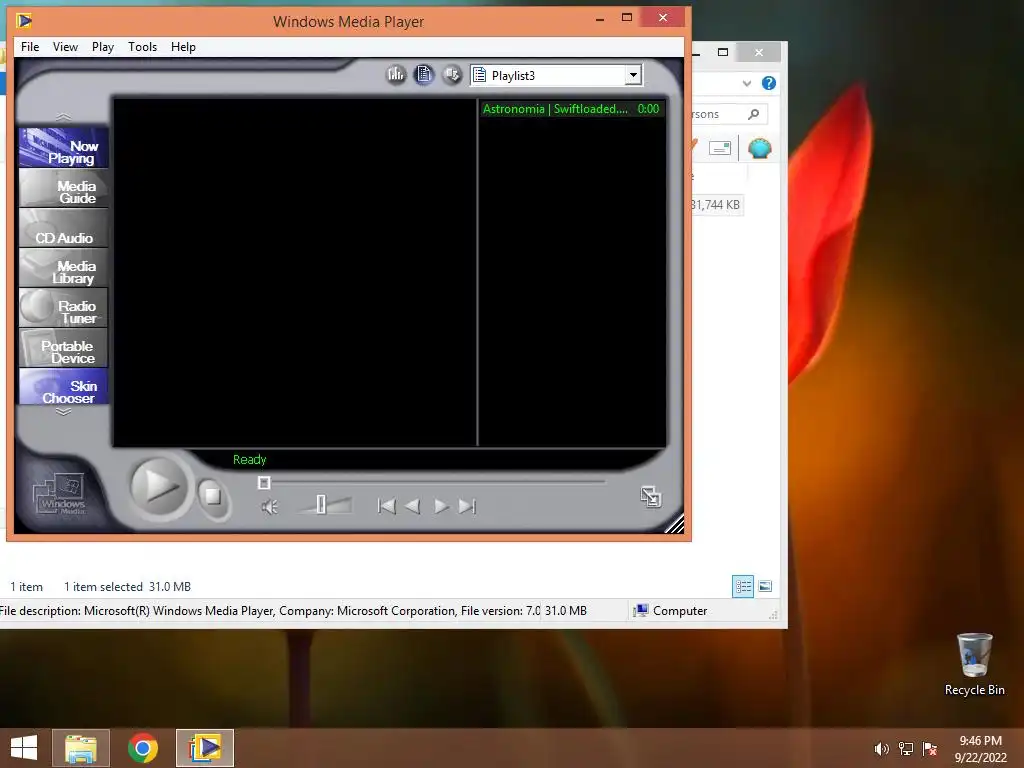The width and height of the screenshot is (1024, 768).
Task: Click the large Play button
Action: 159,487
